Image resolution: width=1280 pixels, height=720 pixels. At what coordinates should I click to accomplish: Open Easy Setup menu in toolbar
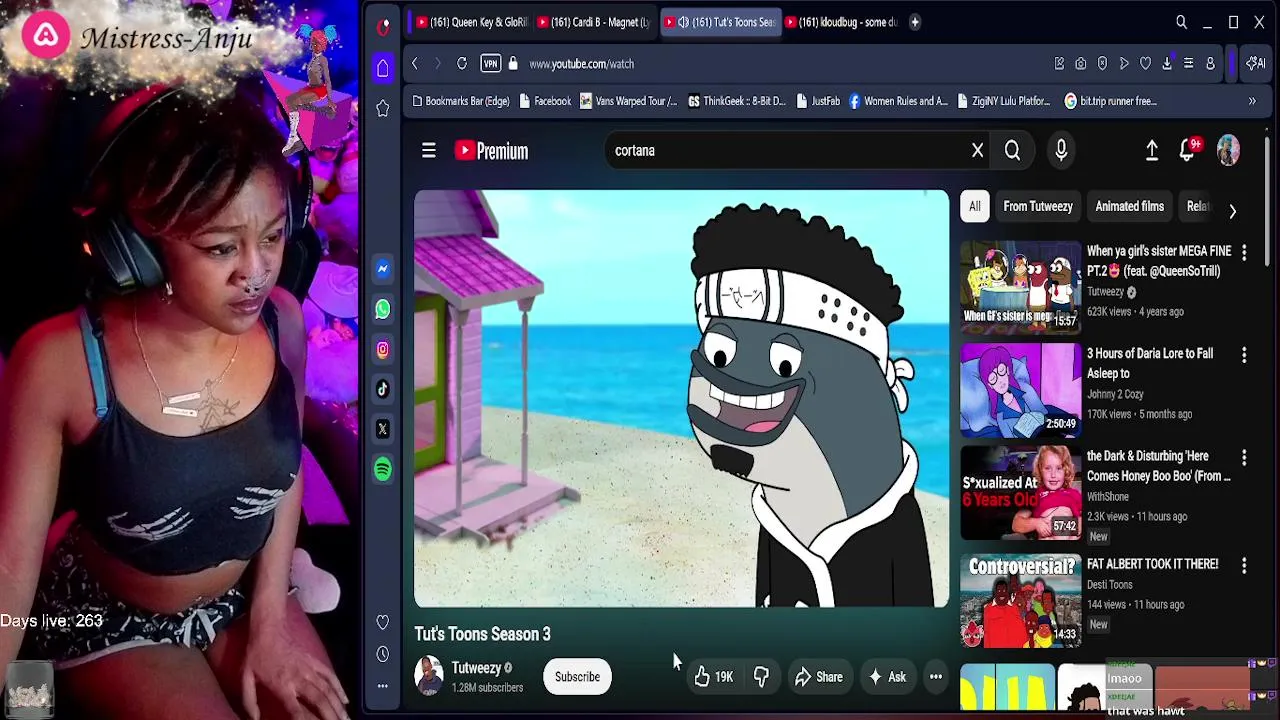coord(1188,64)
